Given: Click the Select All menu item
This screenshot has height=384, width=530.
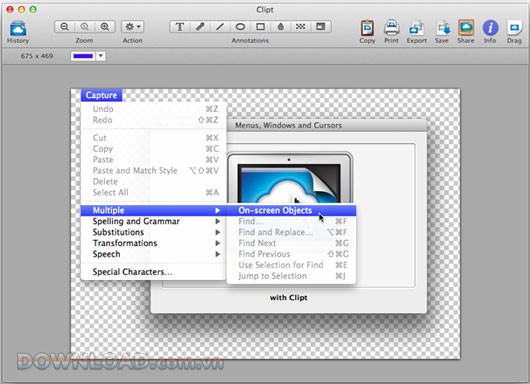Looking at the screenshot, I should 153,192.
